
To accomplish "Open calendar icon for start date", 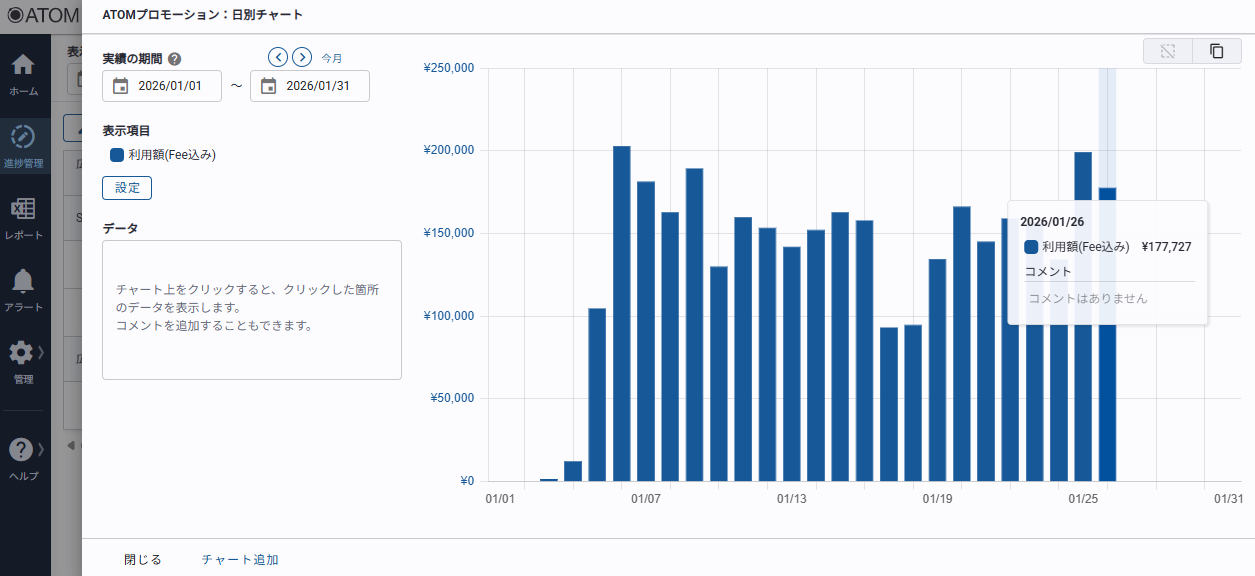I will point(120,86).
